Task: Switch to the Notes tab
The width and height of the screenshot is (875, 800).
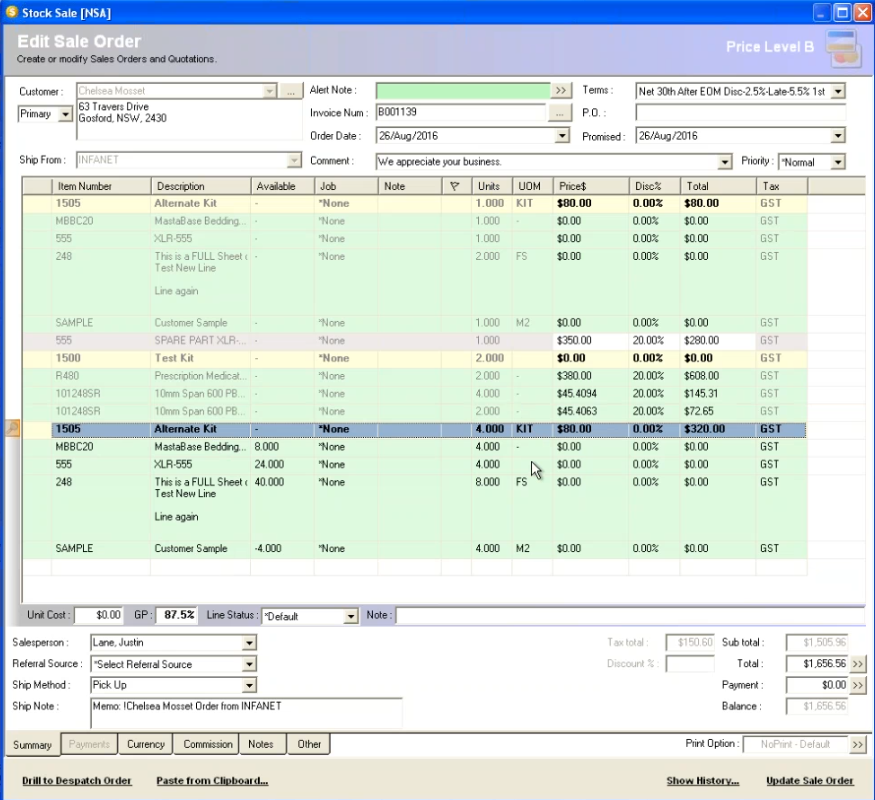Action: [x=261, y=744]
